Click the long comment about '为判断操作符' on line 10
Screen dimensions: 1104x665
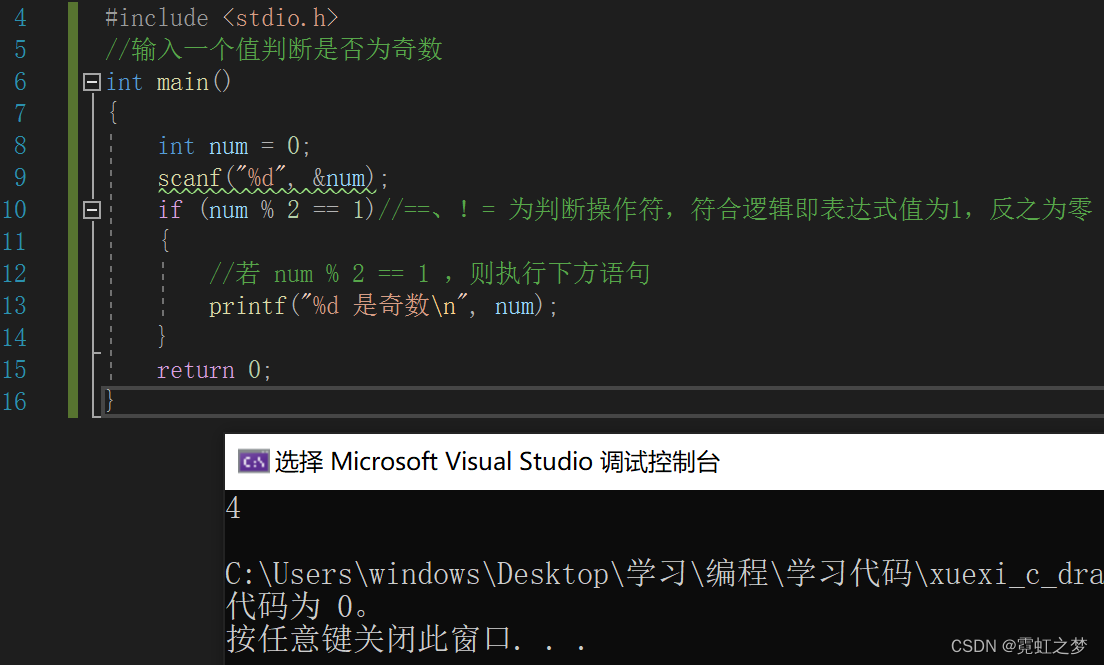pos(735,209)
